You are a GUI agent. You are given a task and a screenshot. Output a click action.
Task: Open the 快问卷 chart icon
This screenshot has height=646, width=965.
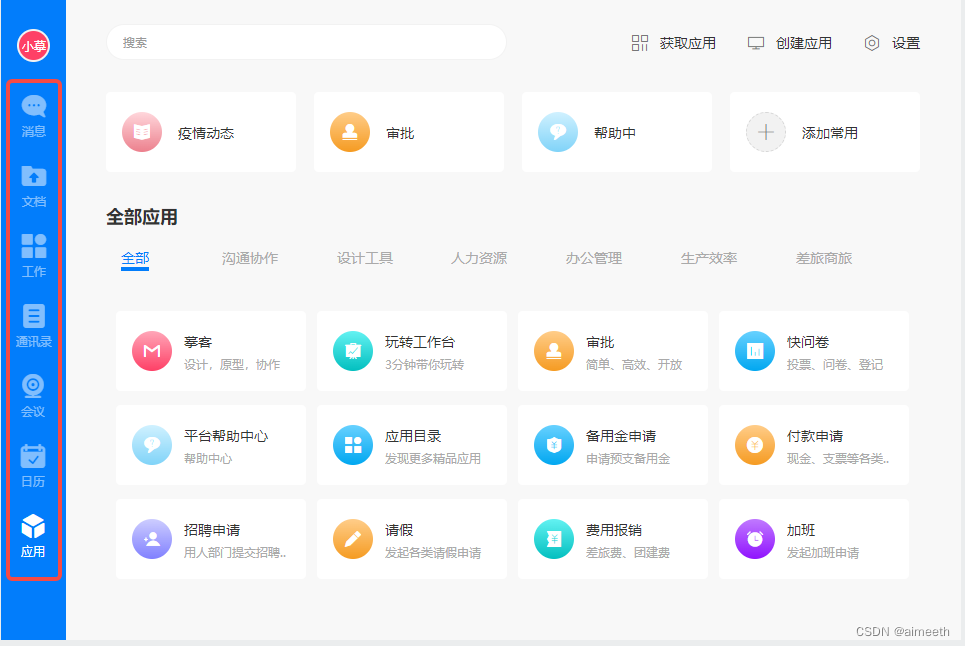click(755, 351)
